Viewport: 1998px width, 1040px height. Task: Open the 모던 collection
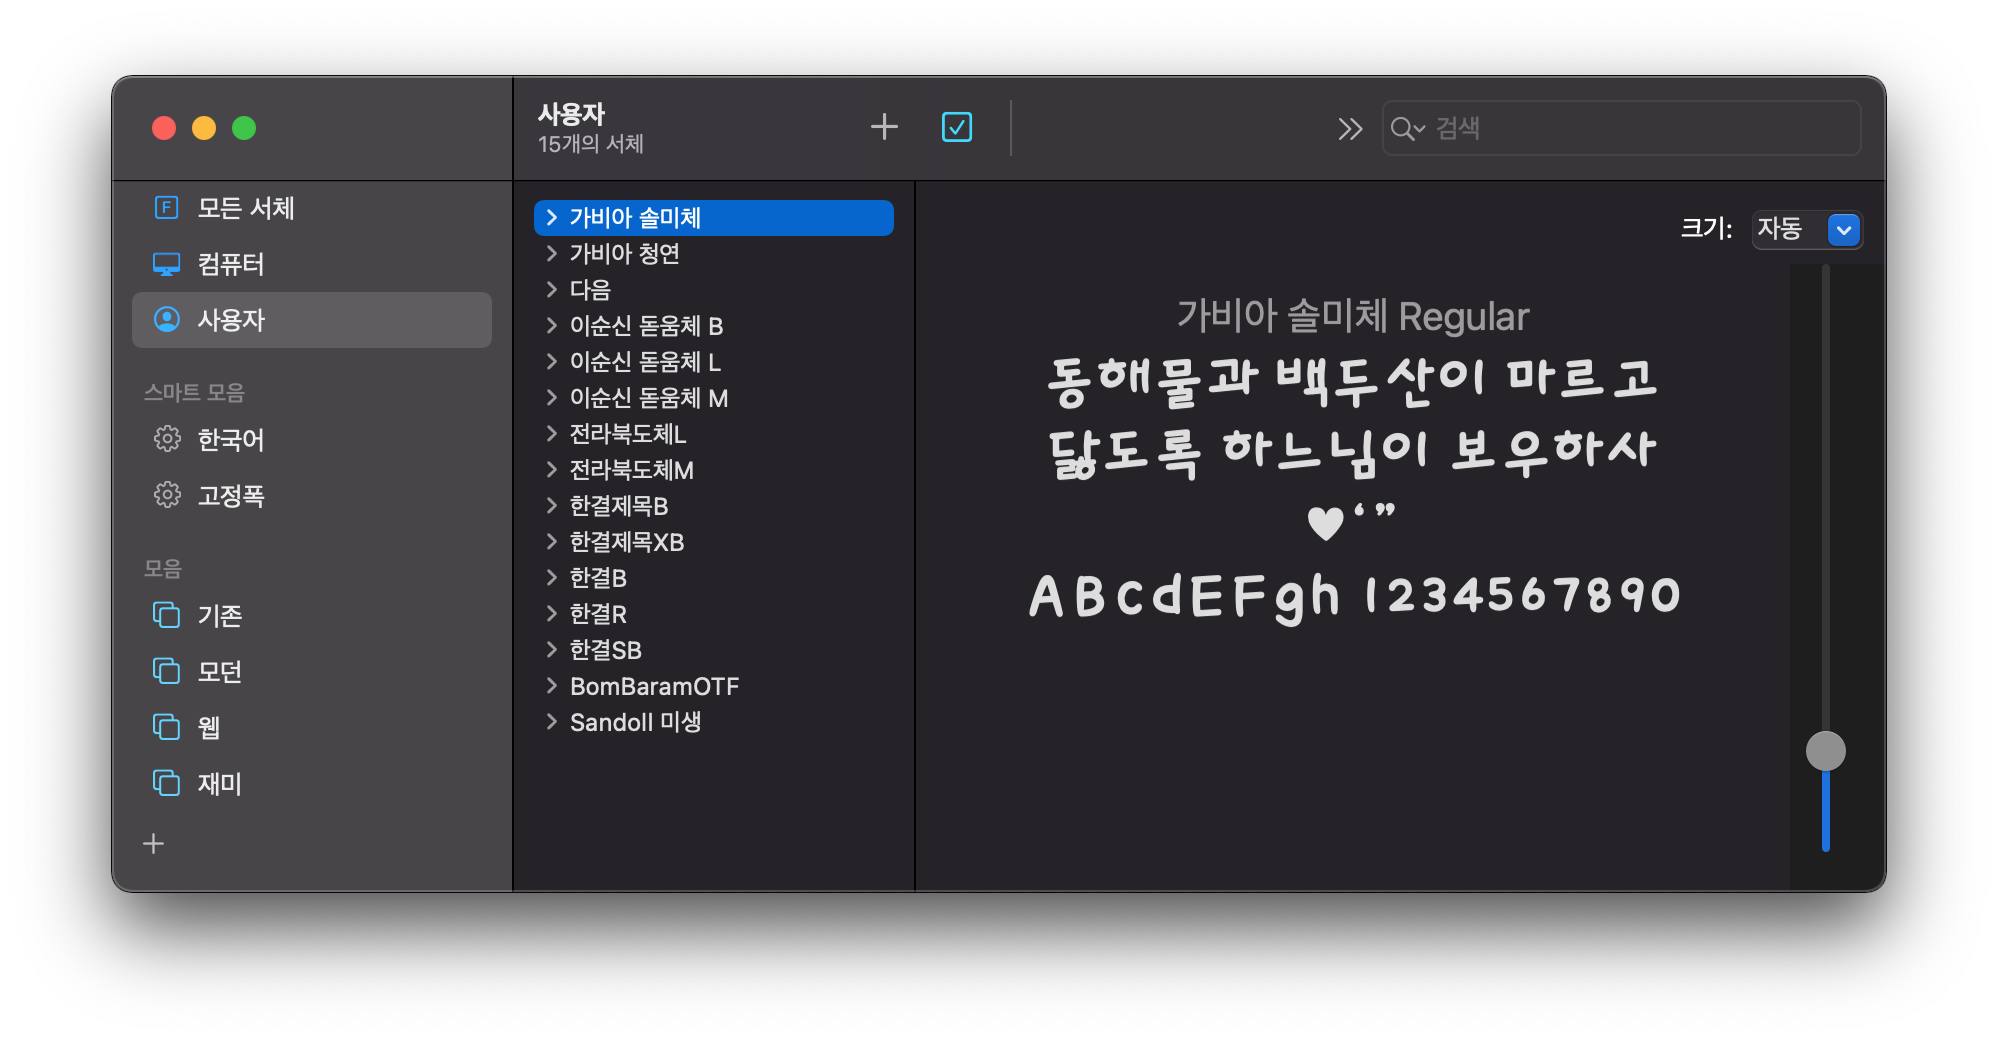point(312,672)
